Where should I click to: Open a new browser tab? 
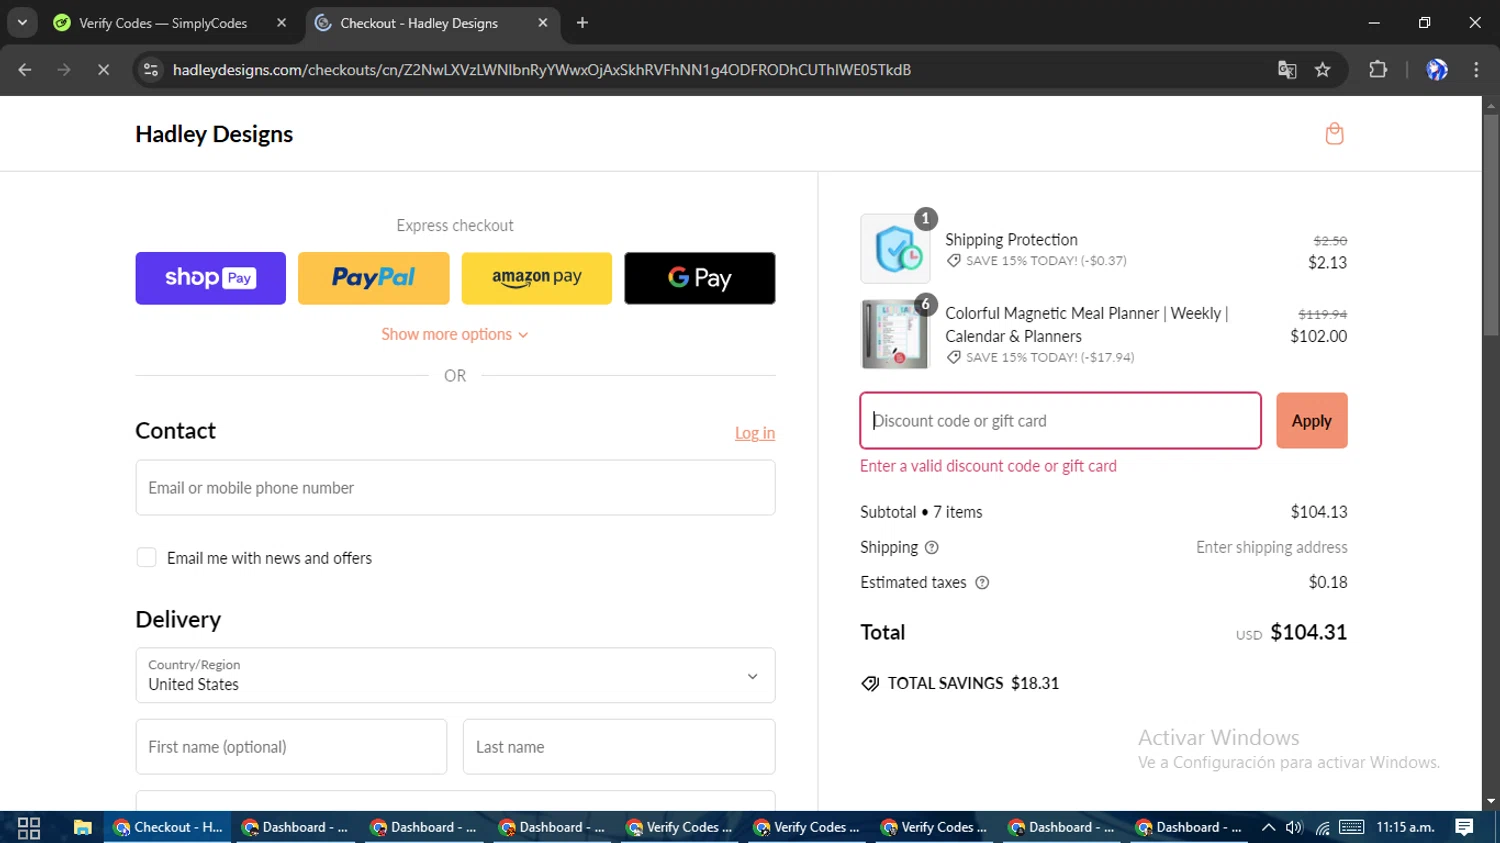coord(582,23)
